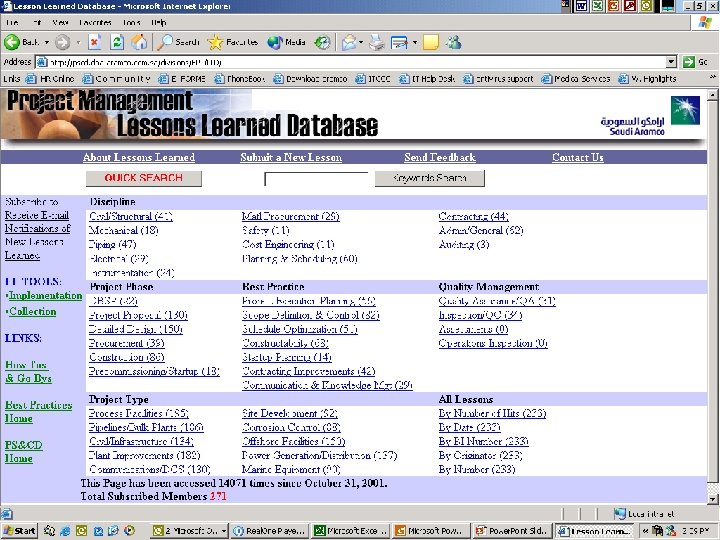Click the Windows Start button
Screen dimensions: 720x540
[x=19, y=531]
